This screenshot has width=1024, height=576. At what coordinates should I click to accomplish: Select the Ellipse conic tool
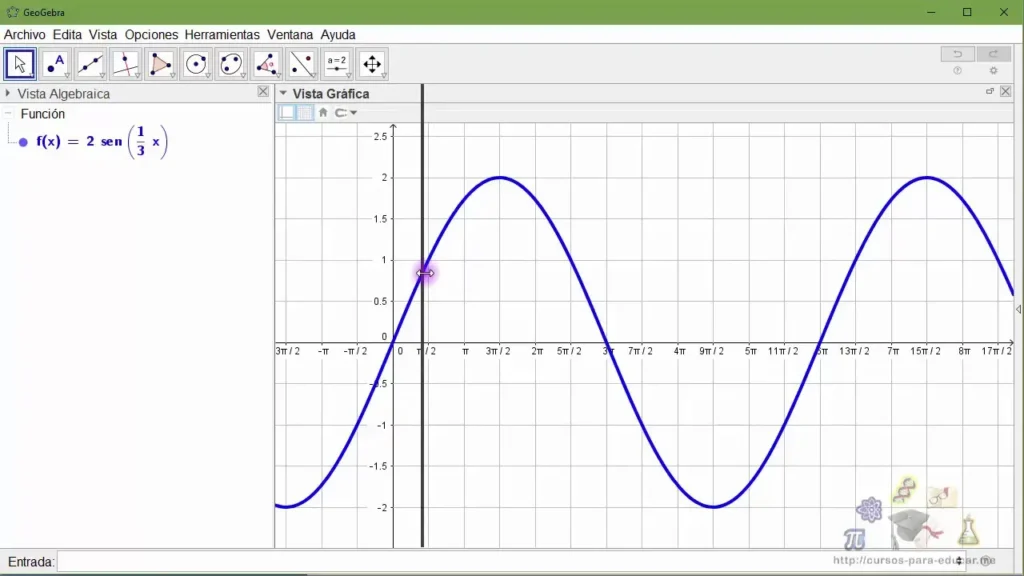click(231, 64)
